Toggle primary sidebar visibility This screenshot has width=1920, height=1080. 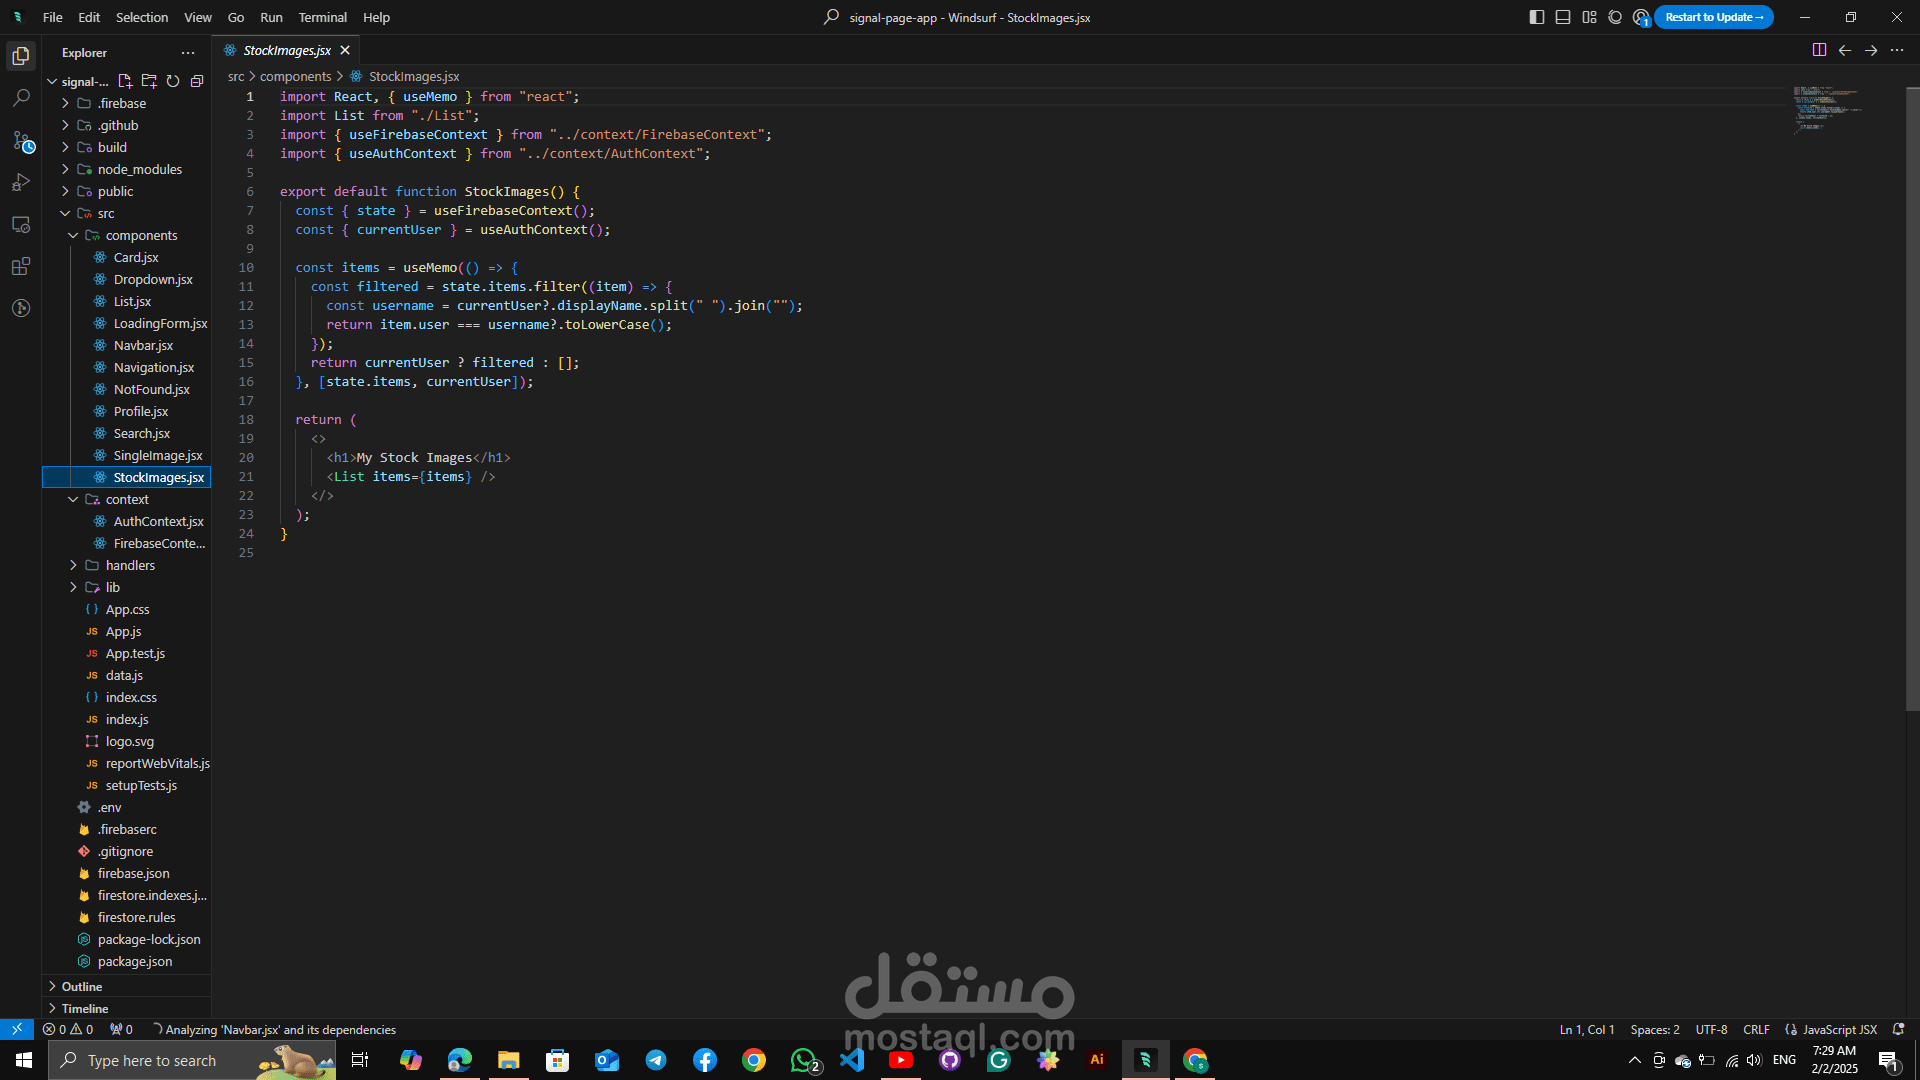coord(1537,17)
